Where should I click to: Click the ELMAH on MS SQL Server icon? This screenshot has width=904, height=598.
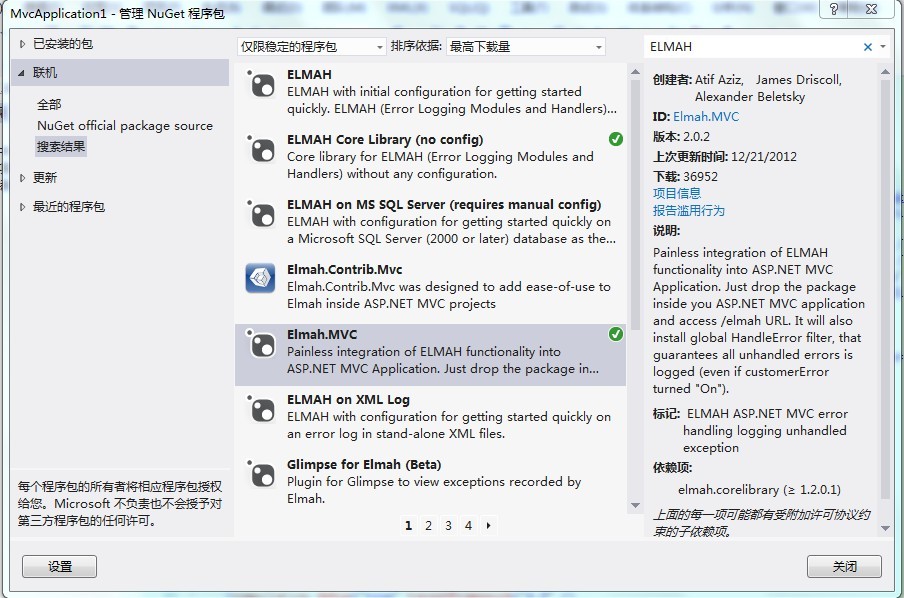261,215
